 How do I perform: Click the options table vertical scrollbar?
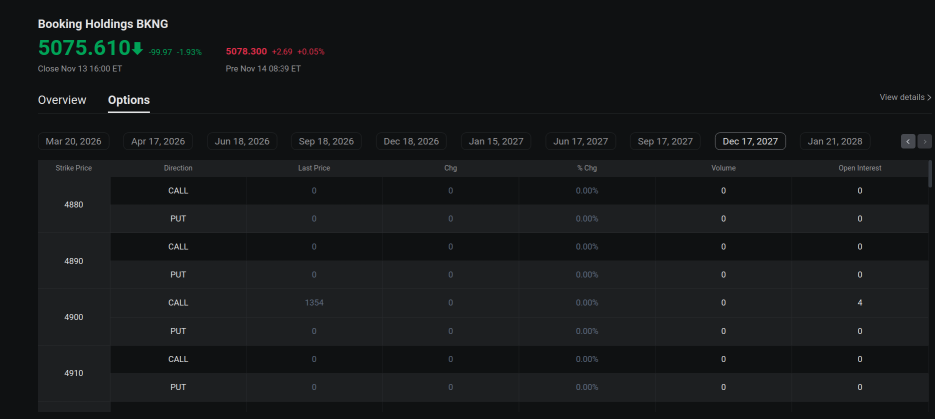click(930, 175)
